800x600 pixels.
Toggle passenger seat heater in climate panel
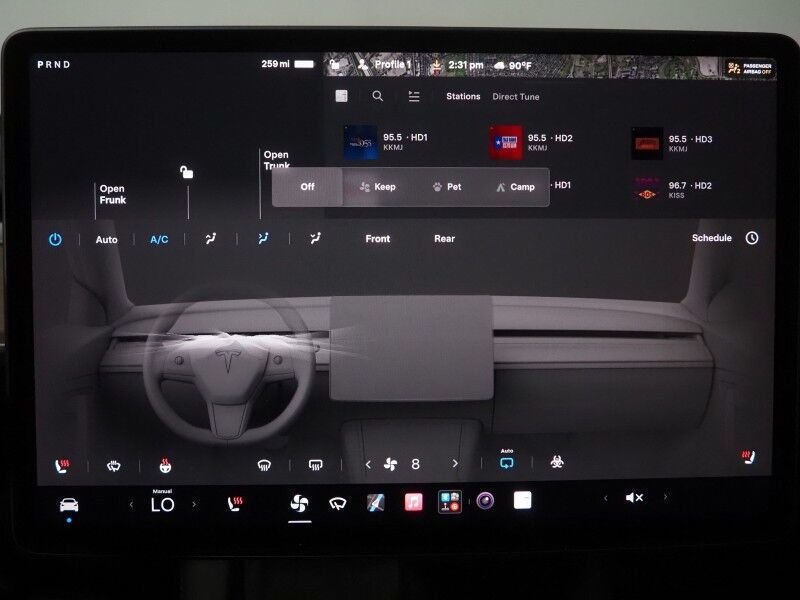[748, 457]
